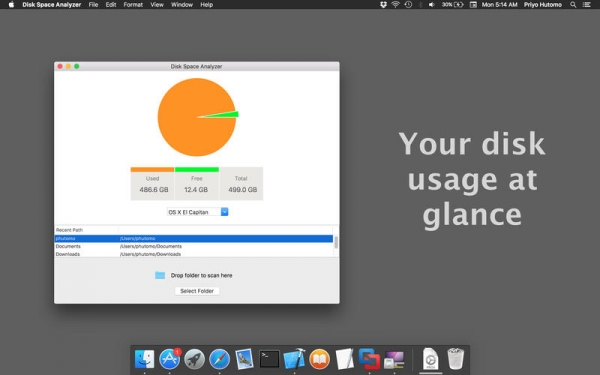Open Launchpad rocket icon in dock
The height and width of the screenshot is (375, 600).
tap(194, 359)
